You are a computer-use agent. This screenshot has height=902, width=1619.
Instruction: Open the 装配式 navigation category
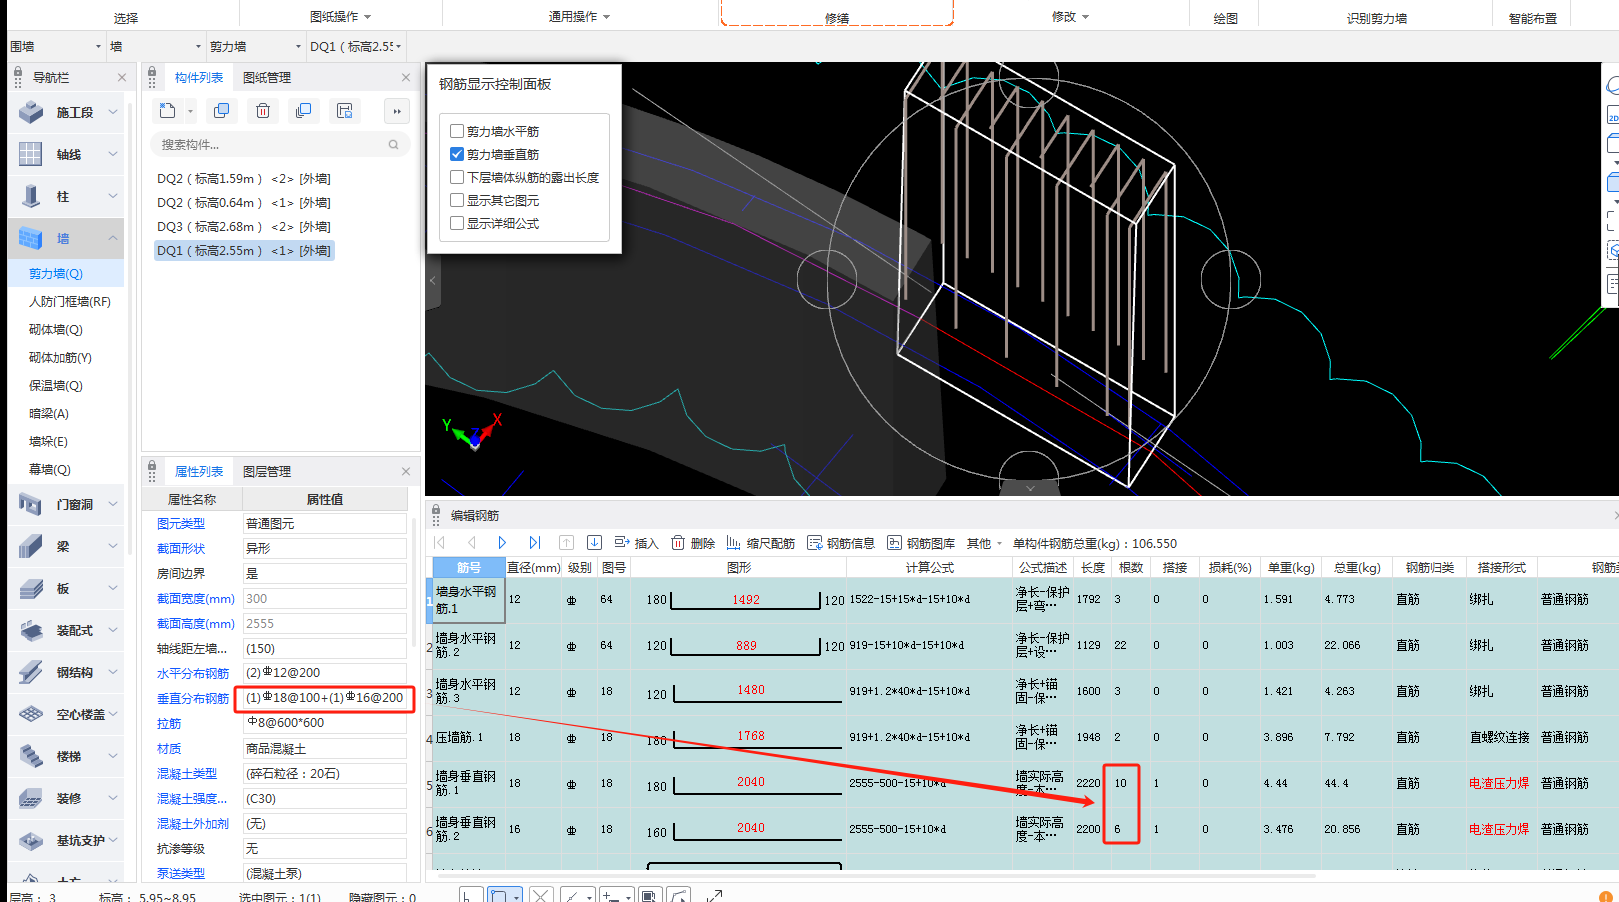(x=66, y=630)
